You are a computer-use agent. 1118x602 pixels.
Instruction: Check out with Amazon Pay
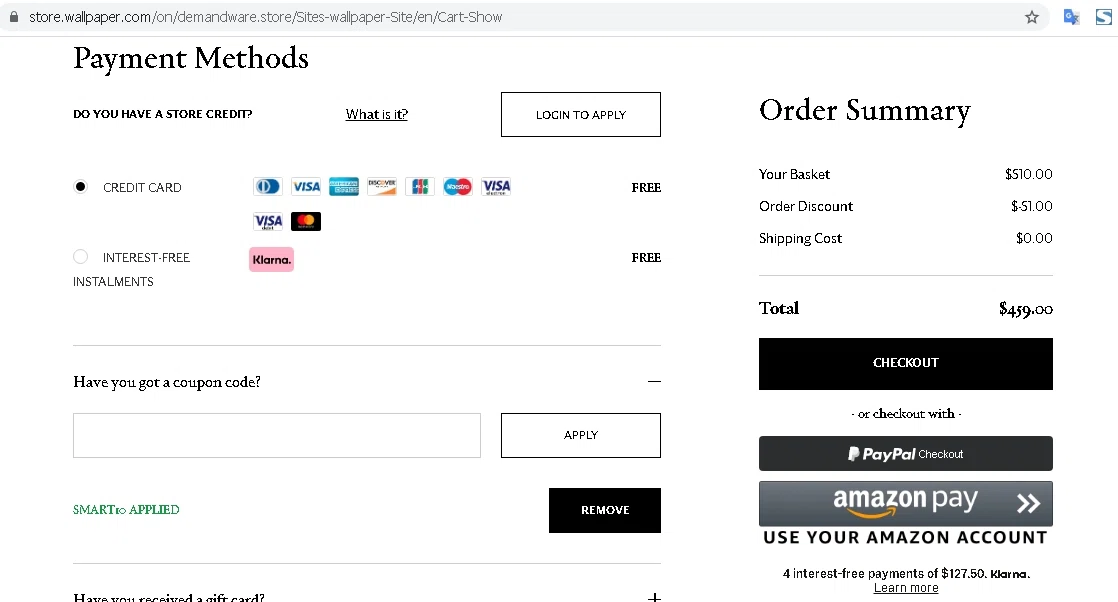[x=905, y=503]
